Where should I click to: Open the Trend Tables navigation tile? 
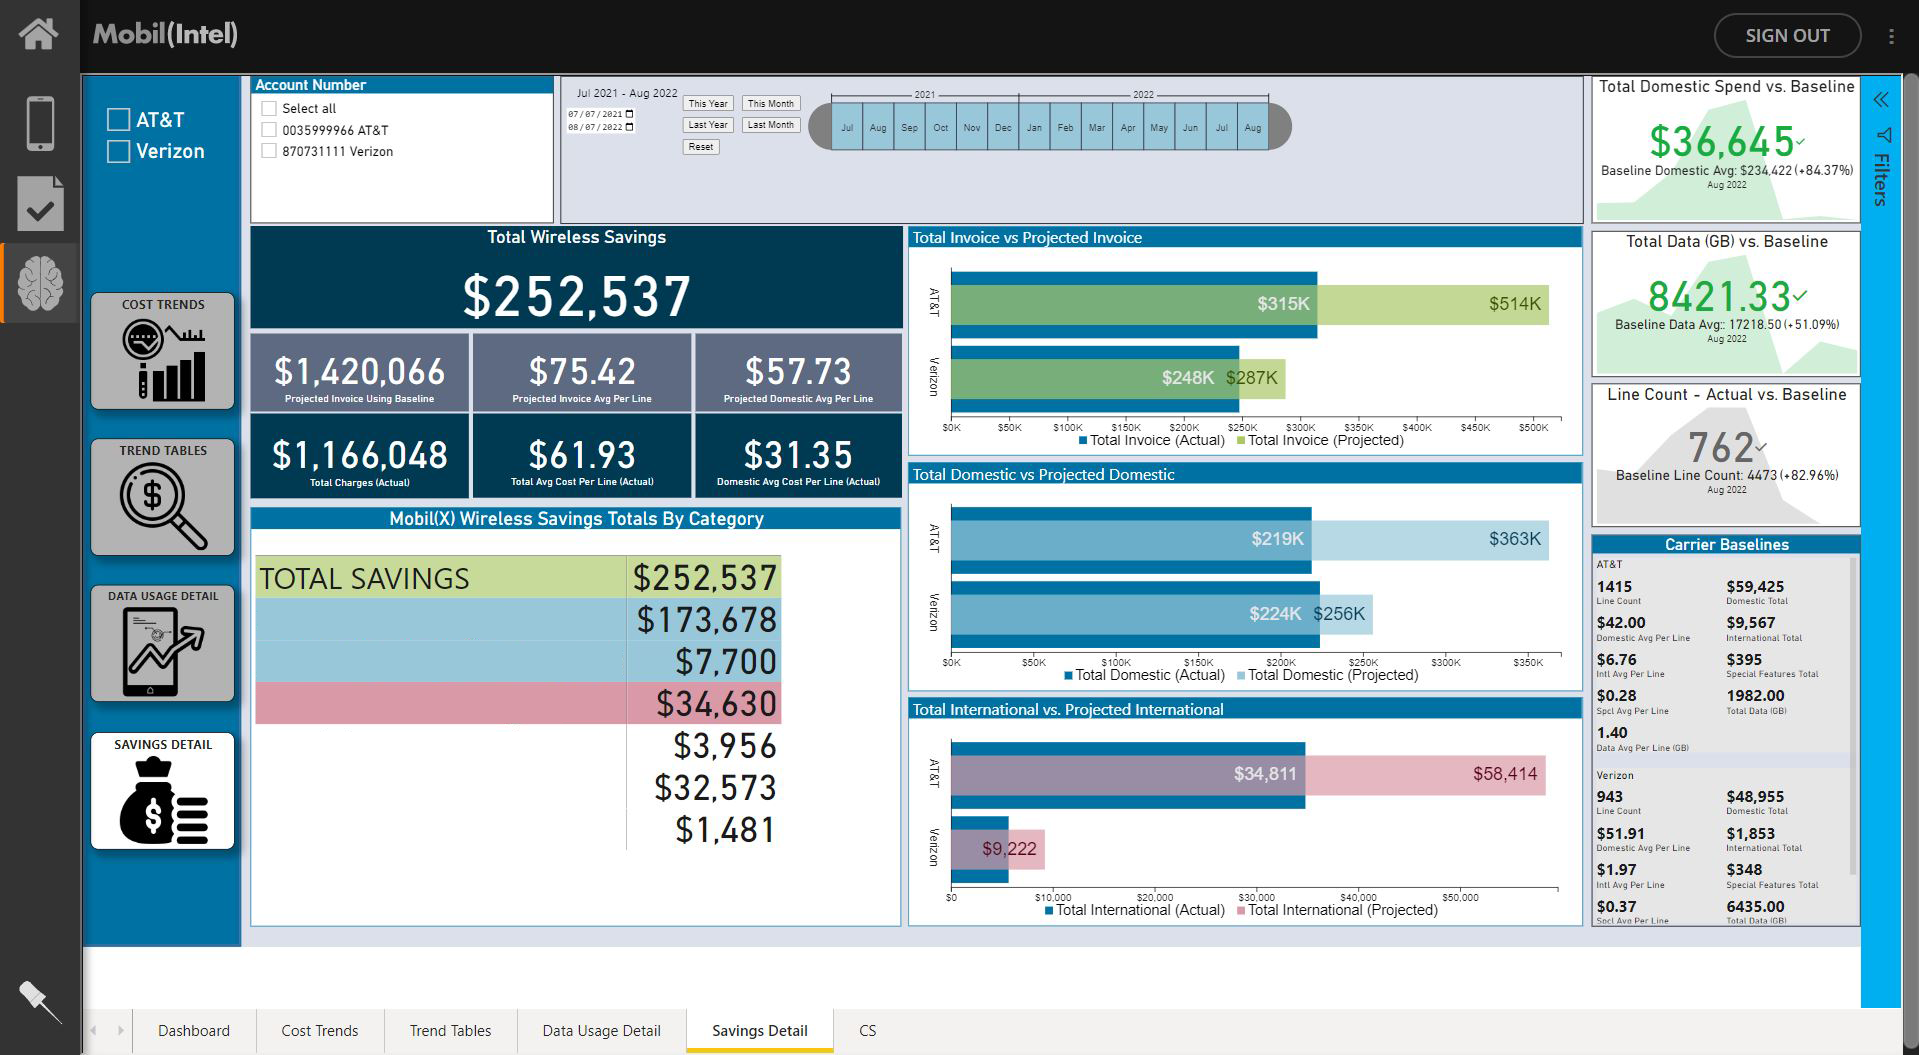pyautogui.click(x=163, y=497)
